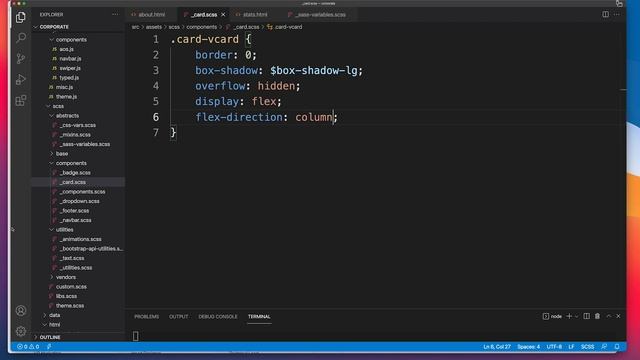Change language mode SCSS
The width and height of the screenshot is (640, 360).
coord(587,347)
